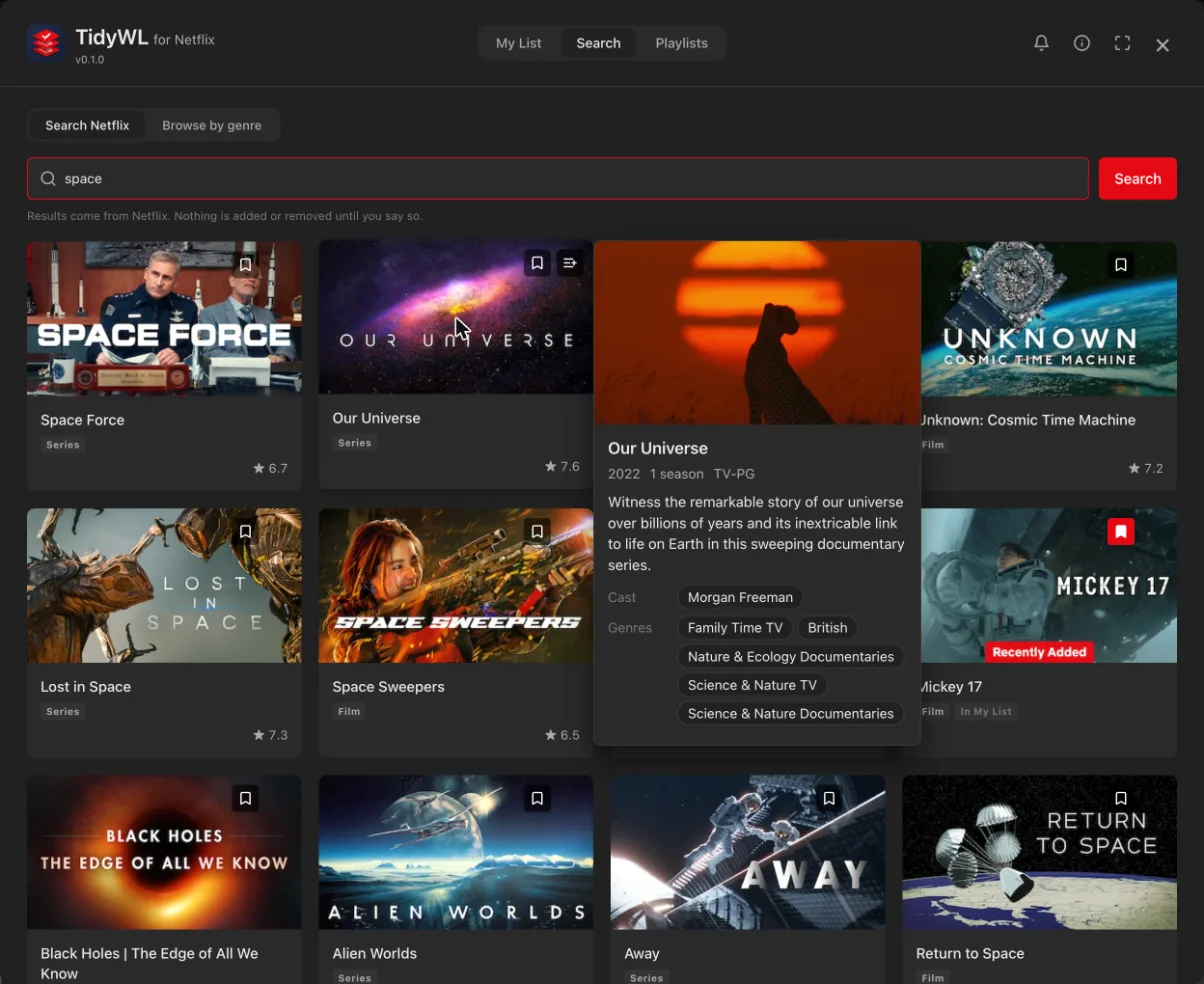This screenshot has width=1204, height=984.
Task: Switch to My List tab
Action: 519,43
